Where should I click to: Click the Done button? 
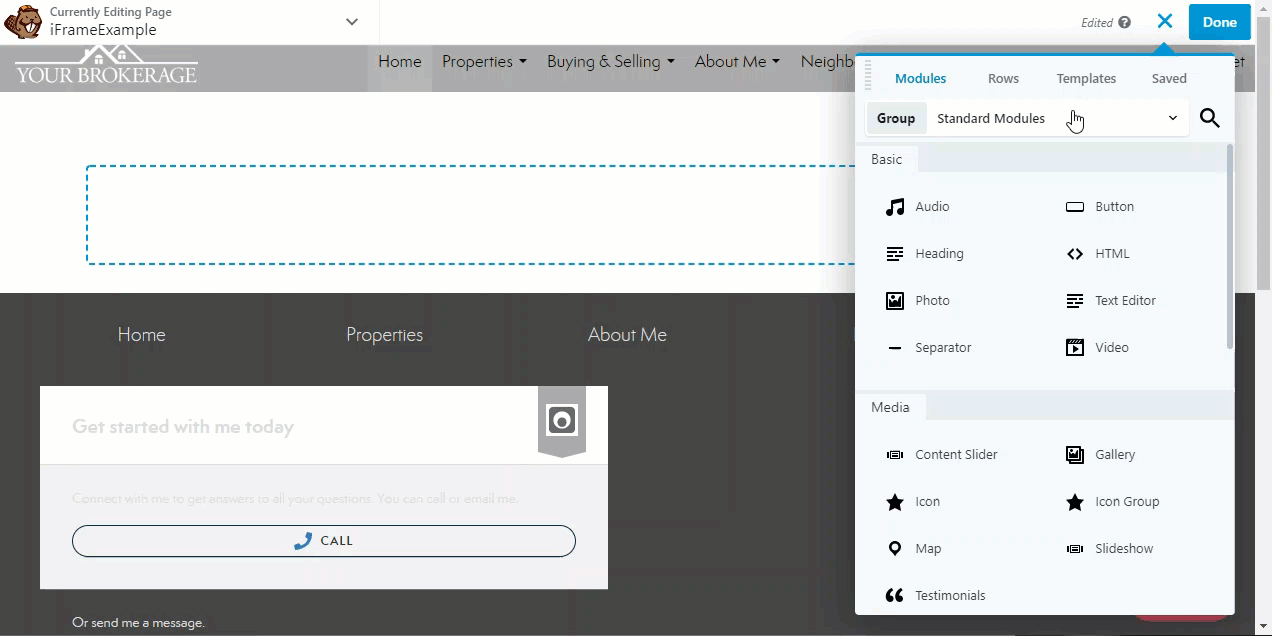1219,22
